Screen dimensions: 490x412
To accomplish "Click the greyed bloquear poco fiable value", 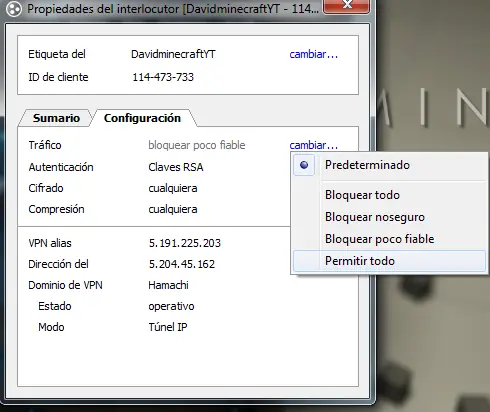I will click(197, 145).
